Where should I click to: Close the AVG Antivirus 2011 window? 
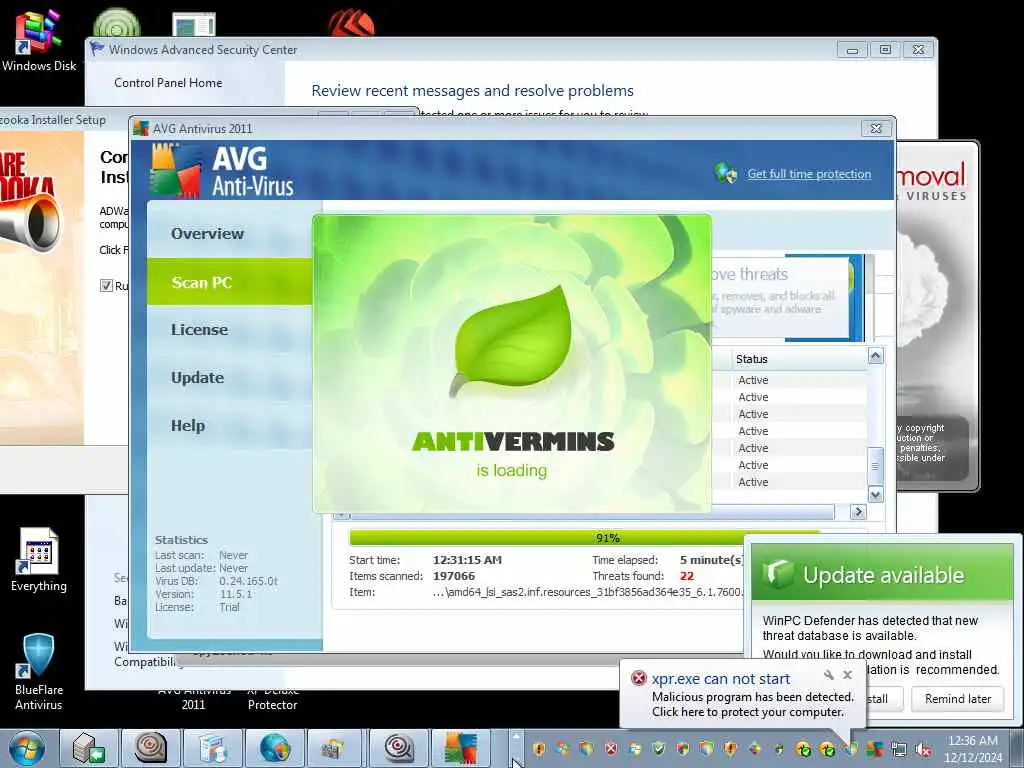(876, 129)
